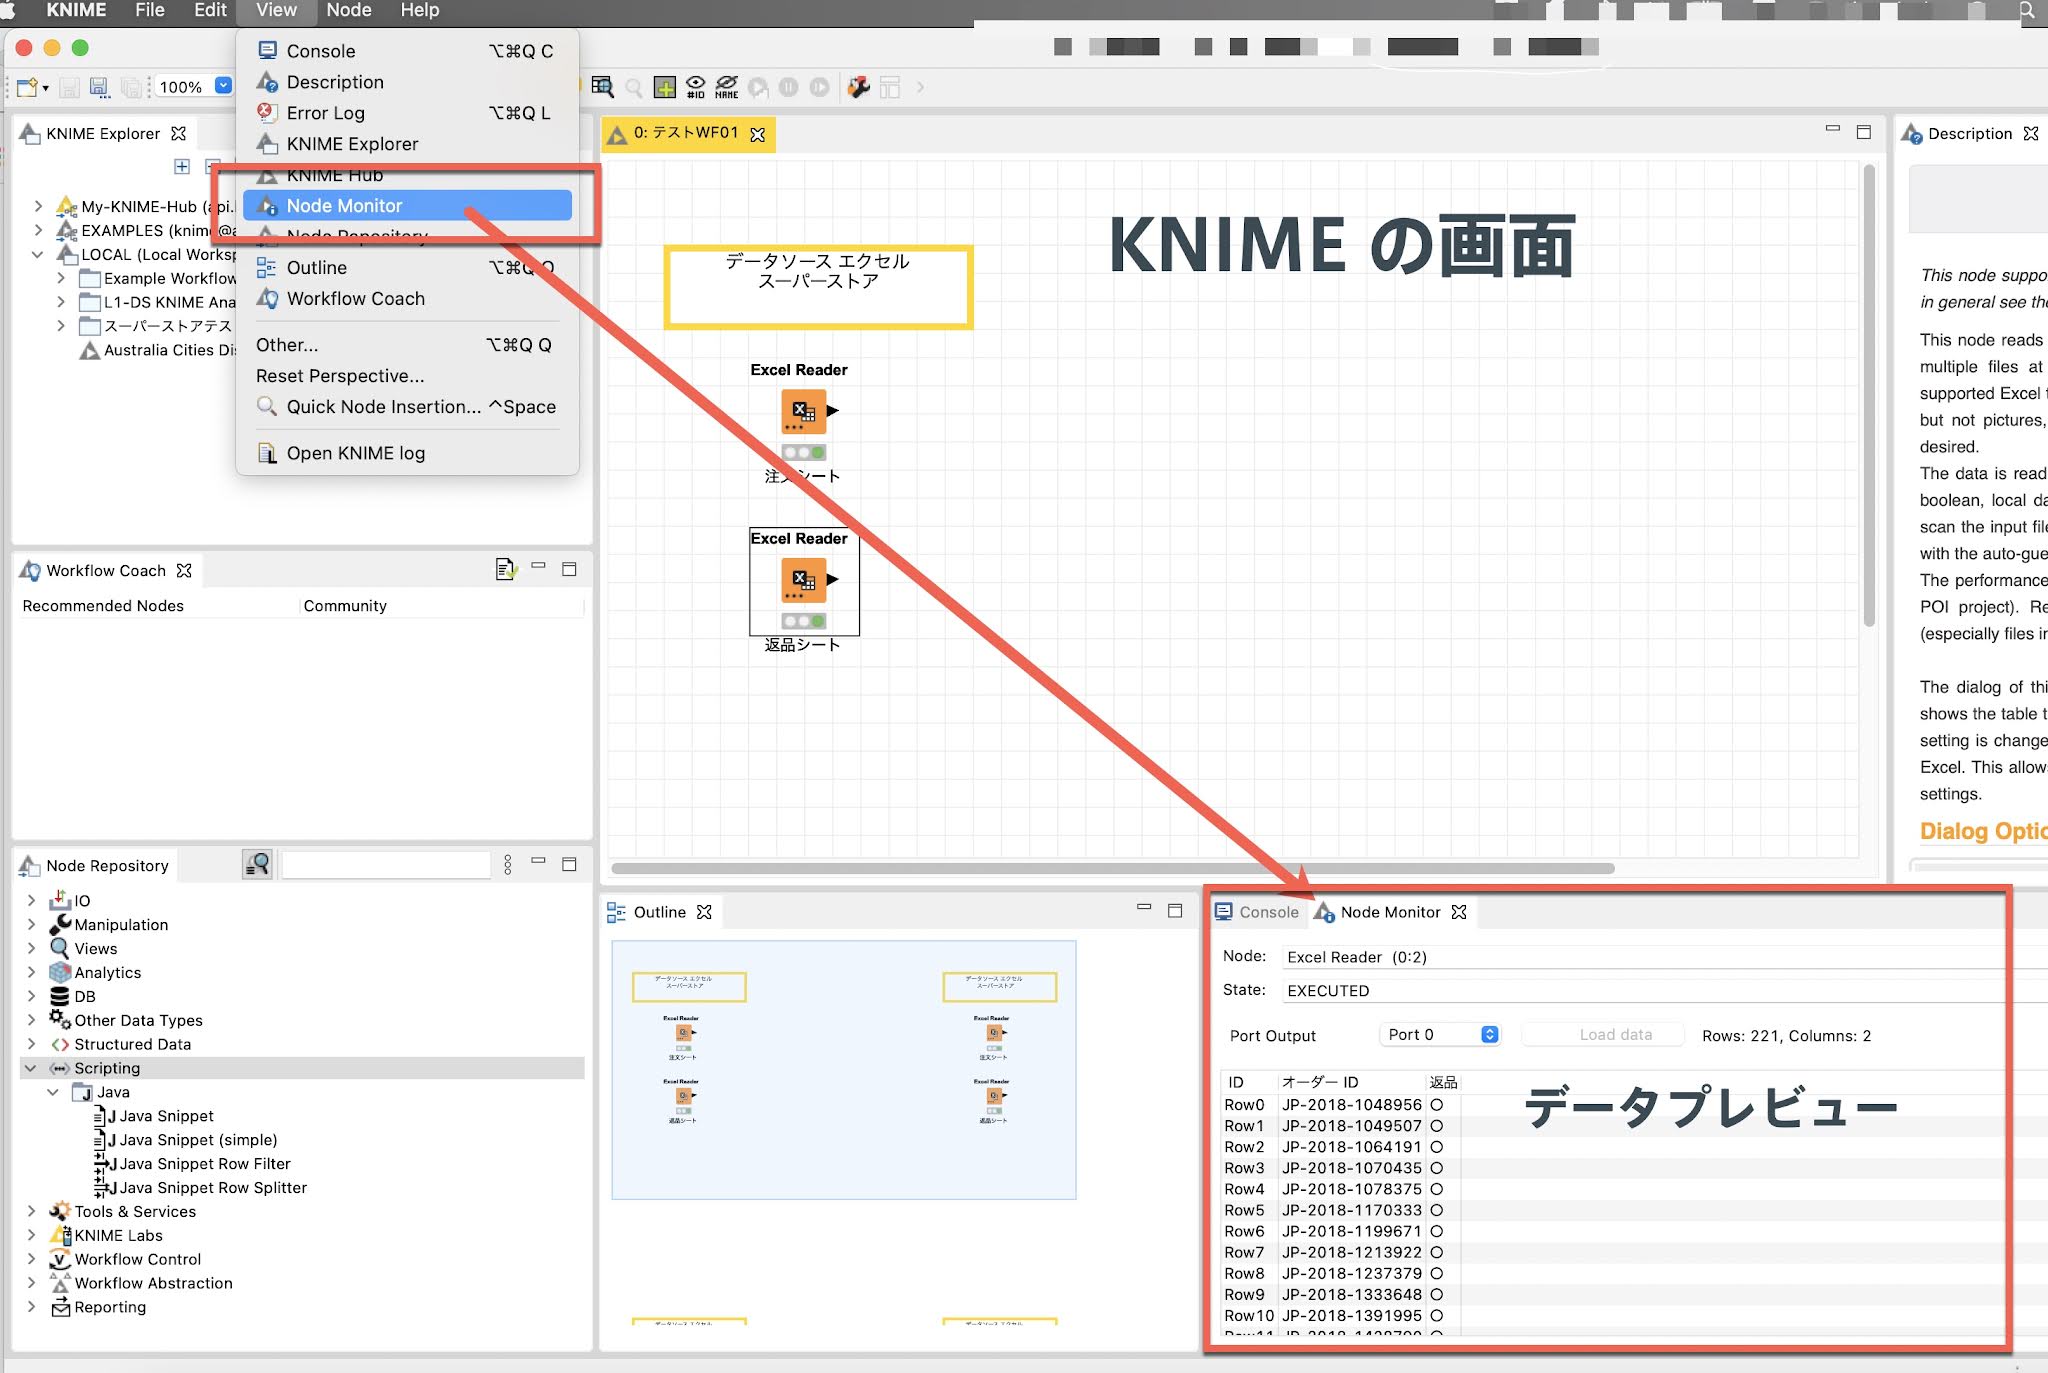Click the macOS Spotlight search icon
The height and width of the screenshot is (1373, 2048).
tap(2027, 11)
